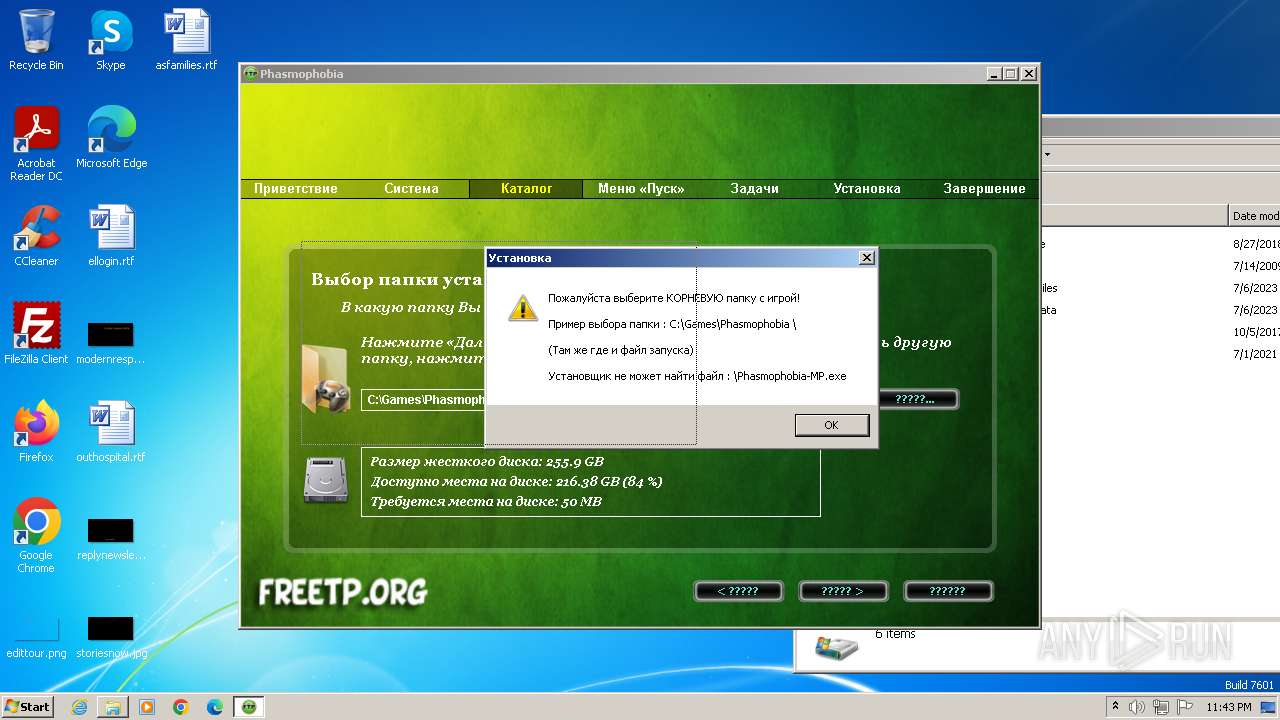Show hidden tray icons arrow
The height and width of the screenshot is (720, 1280).
1115,707
